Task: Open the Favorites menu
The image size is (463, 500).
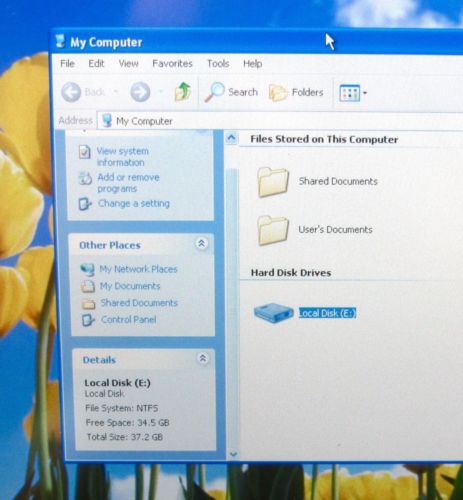Action: 172,63
